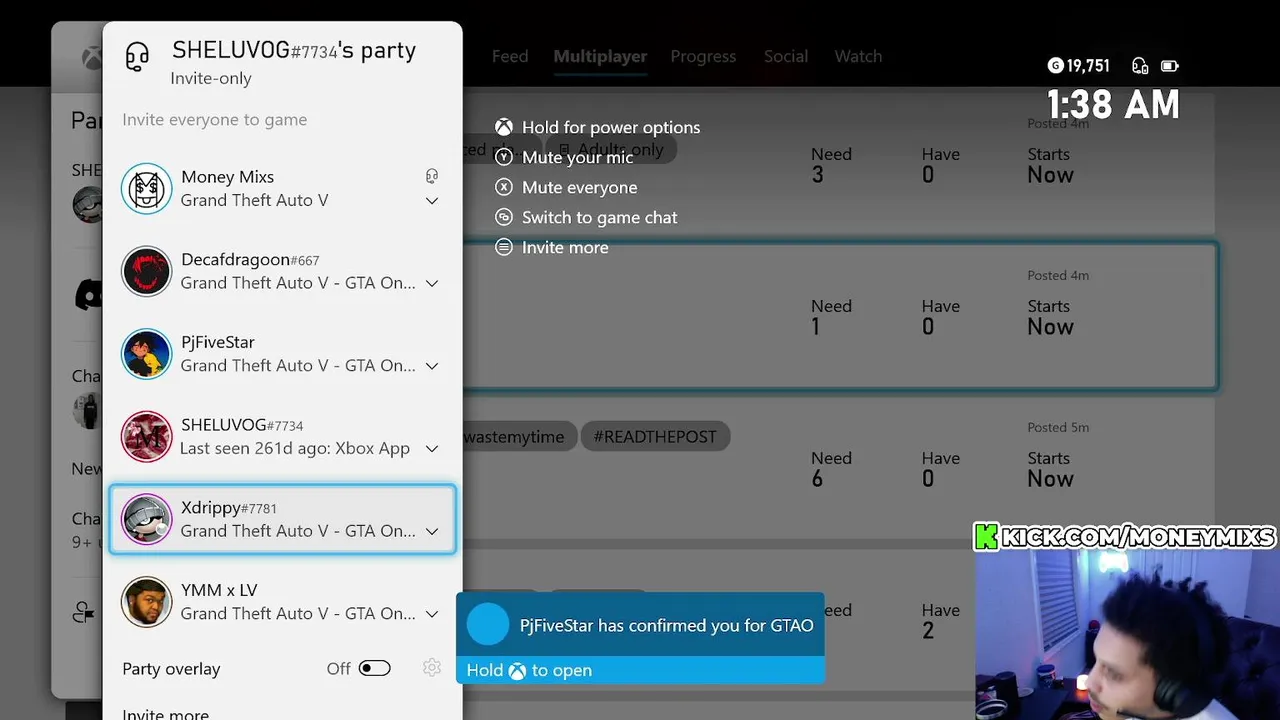Click the Xdrippy#7781 name text
Viewport: 1280px width, 720px height.
click(229, 508)
